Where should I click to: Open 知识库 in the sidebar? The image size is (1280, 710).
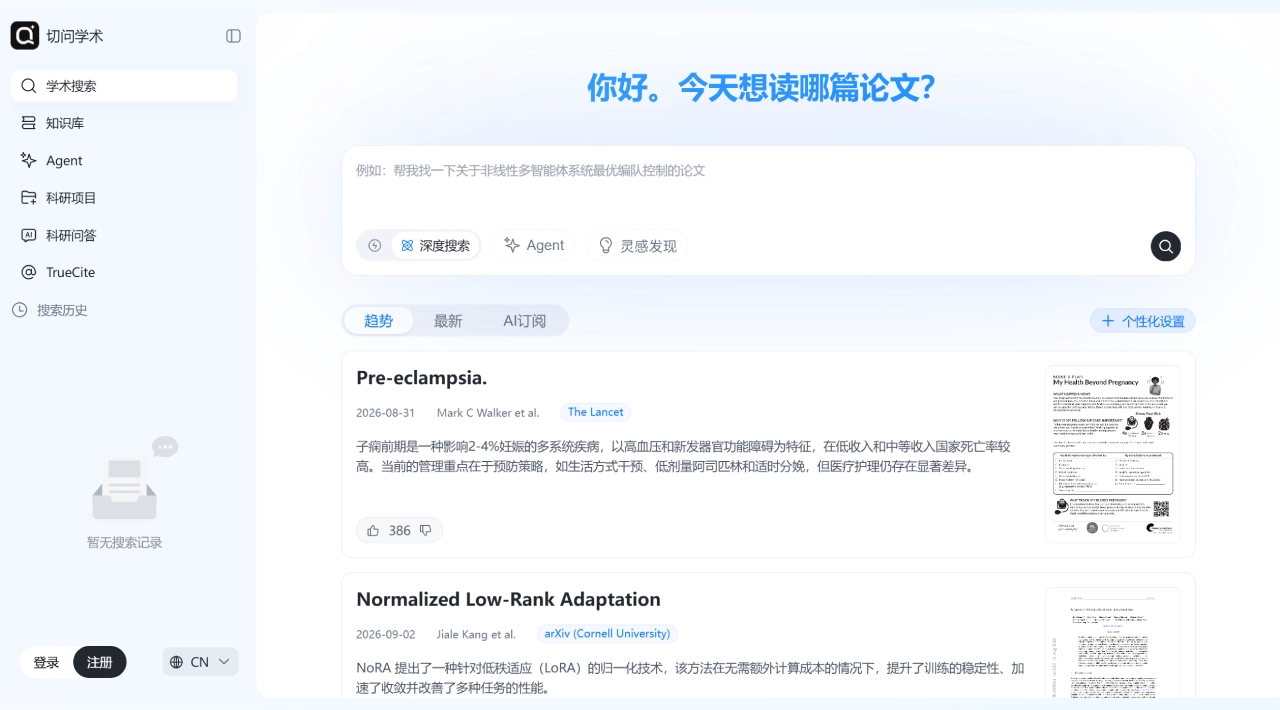(x=124, y=123)
